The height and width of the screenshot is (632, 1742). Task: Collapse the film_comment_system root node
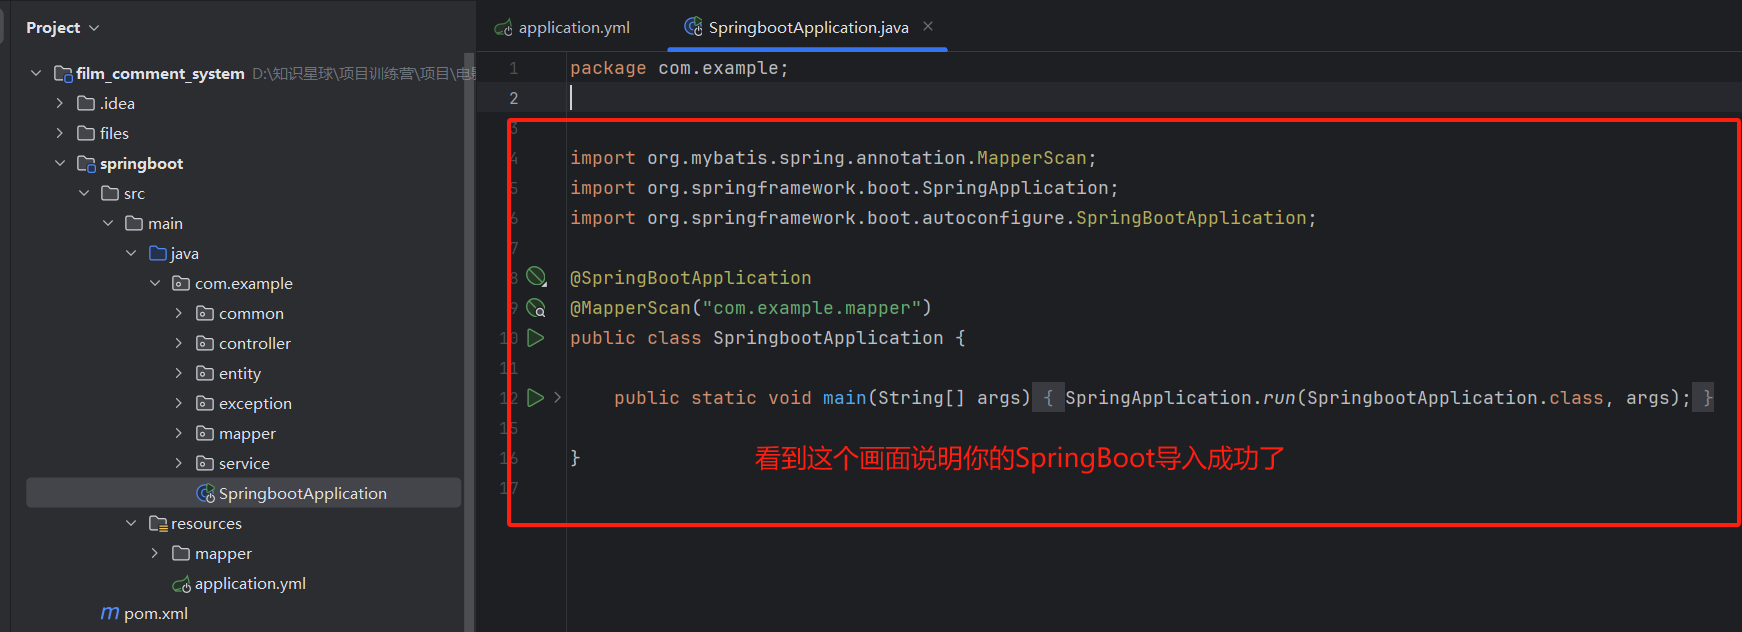pos(36,74)
